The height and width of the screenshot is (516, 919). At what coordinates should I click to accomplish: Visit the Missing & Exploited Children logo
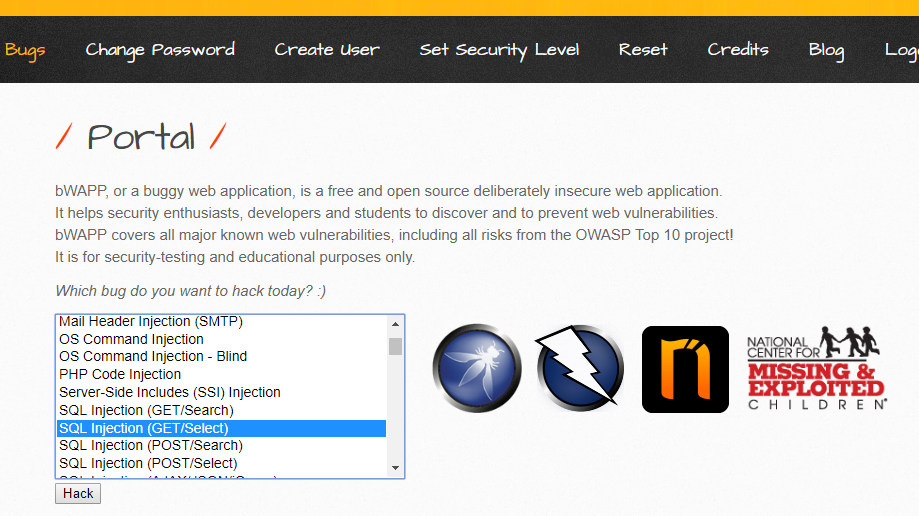[816, 368]
